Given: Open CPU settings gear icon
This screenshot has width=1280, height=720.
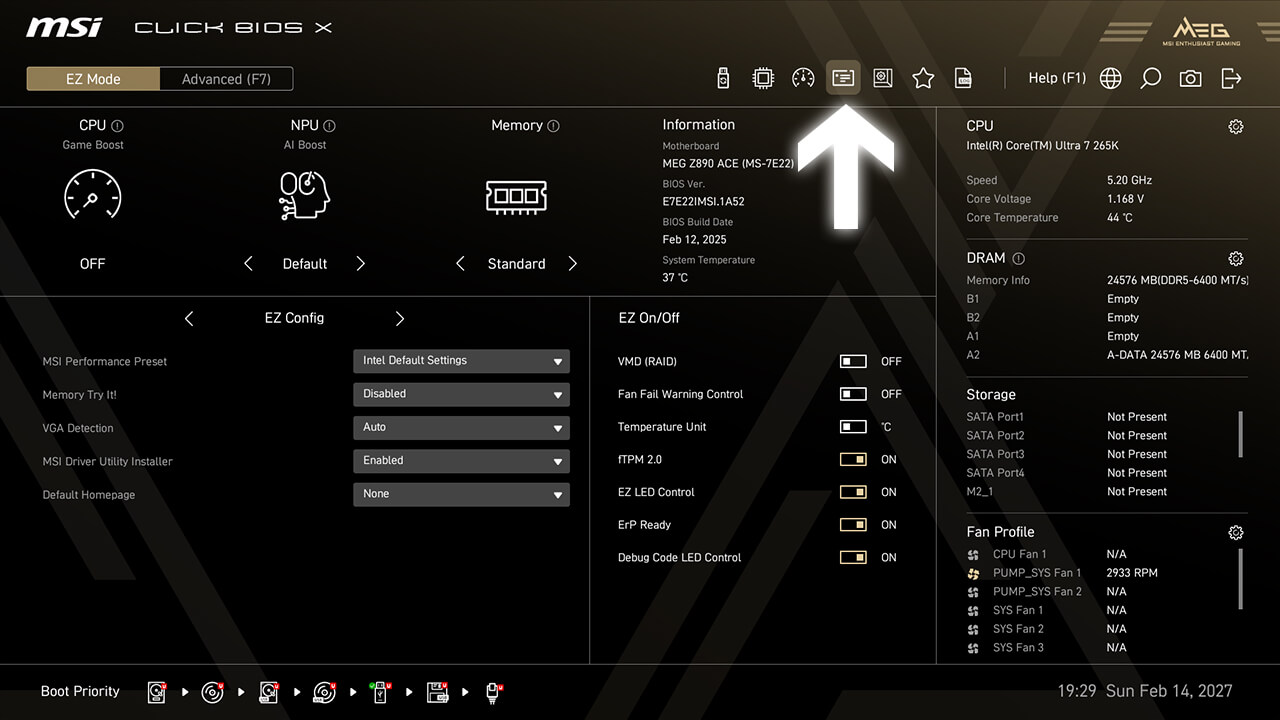Looking at the screenshot, I should (x=1236, y=127).
